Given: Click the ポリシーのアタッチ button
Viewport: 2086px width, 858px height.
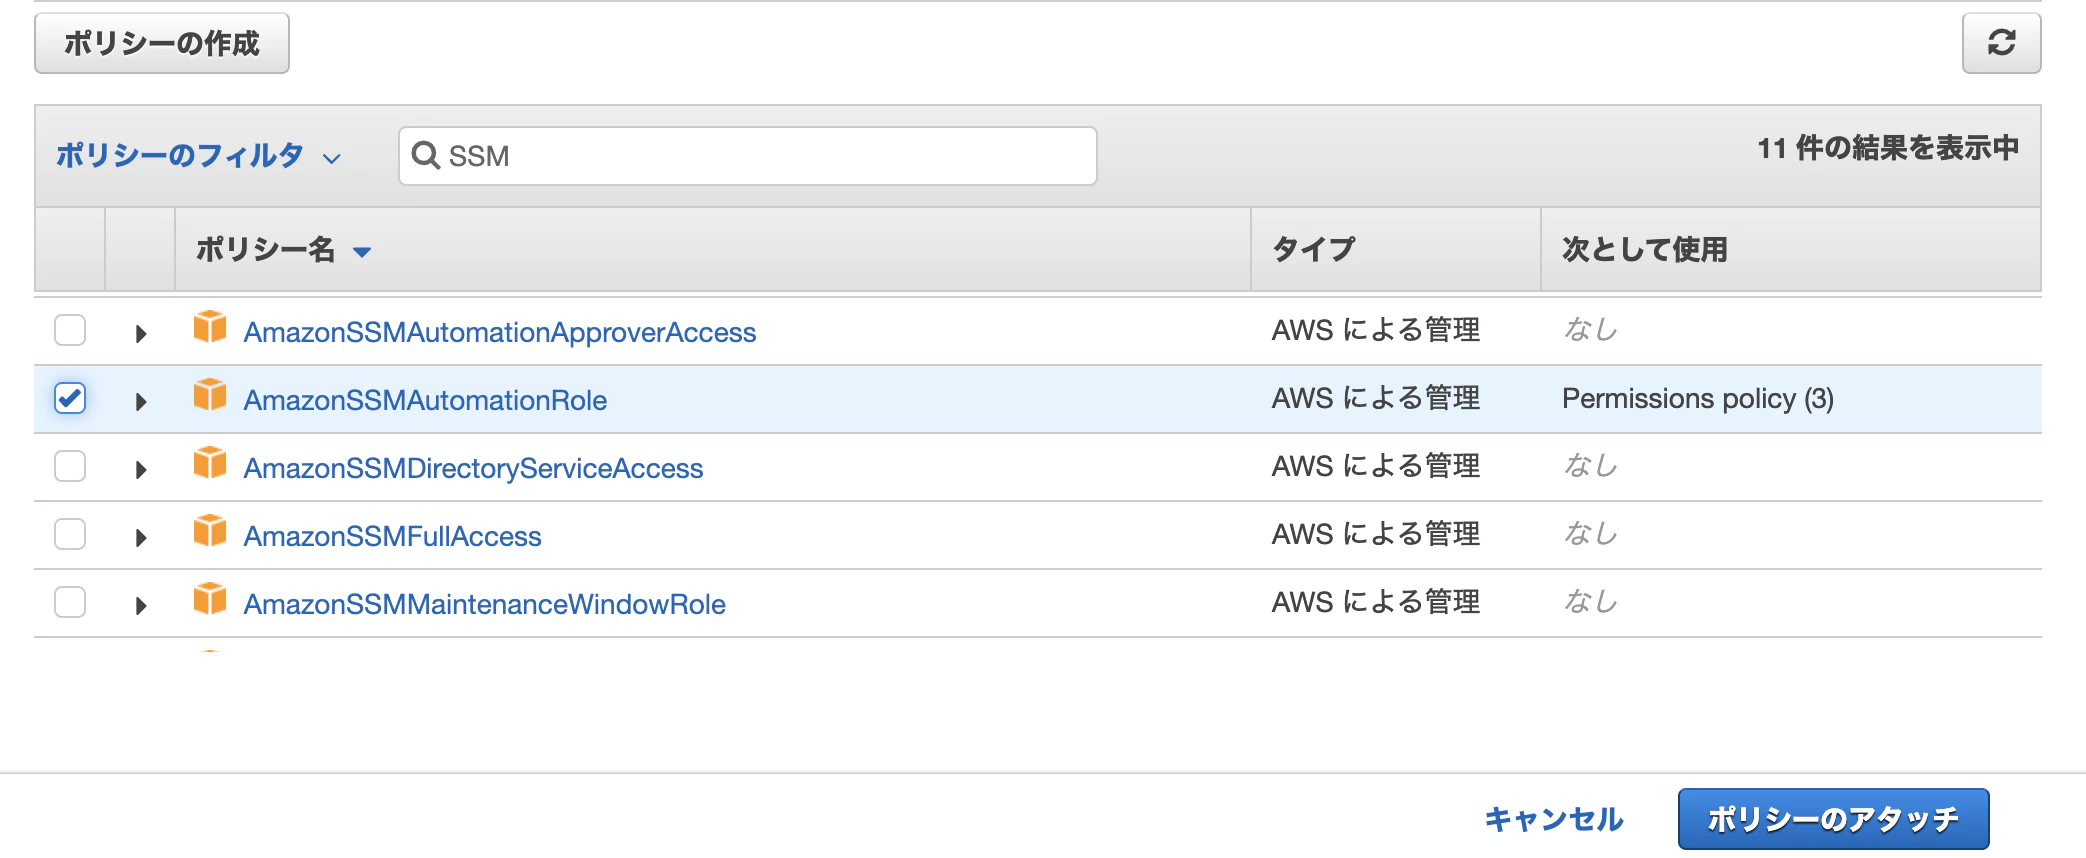Looking at the screenshot, I should click(1833, 819).
